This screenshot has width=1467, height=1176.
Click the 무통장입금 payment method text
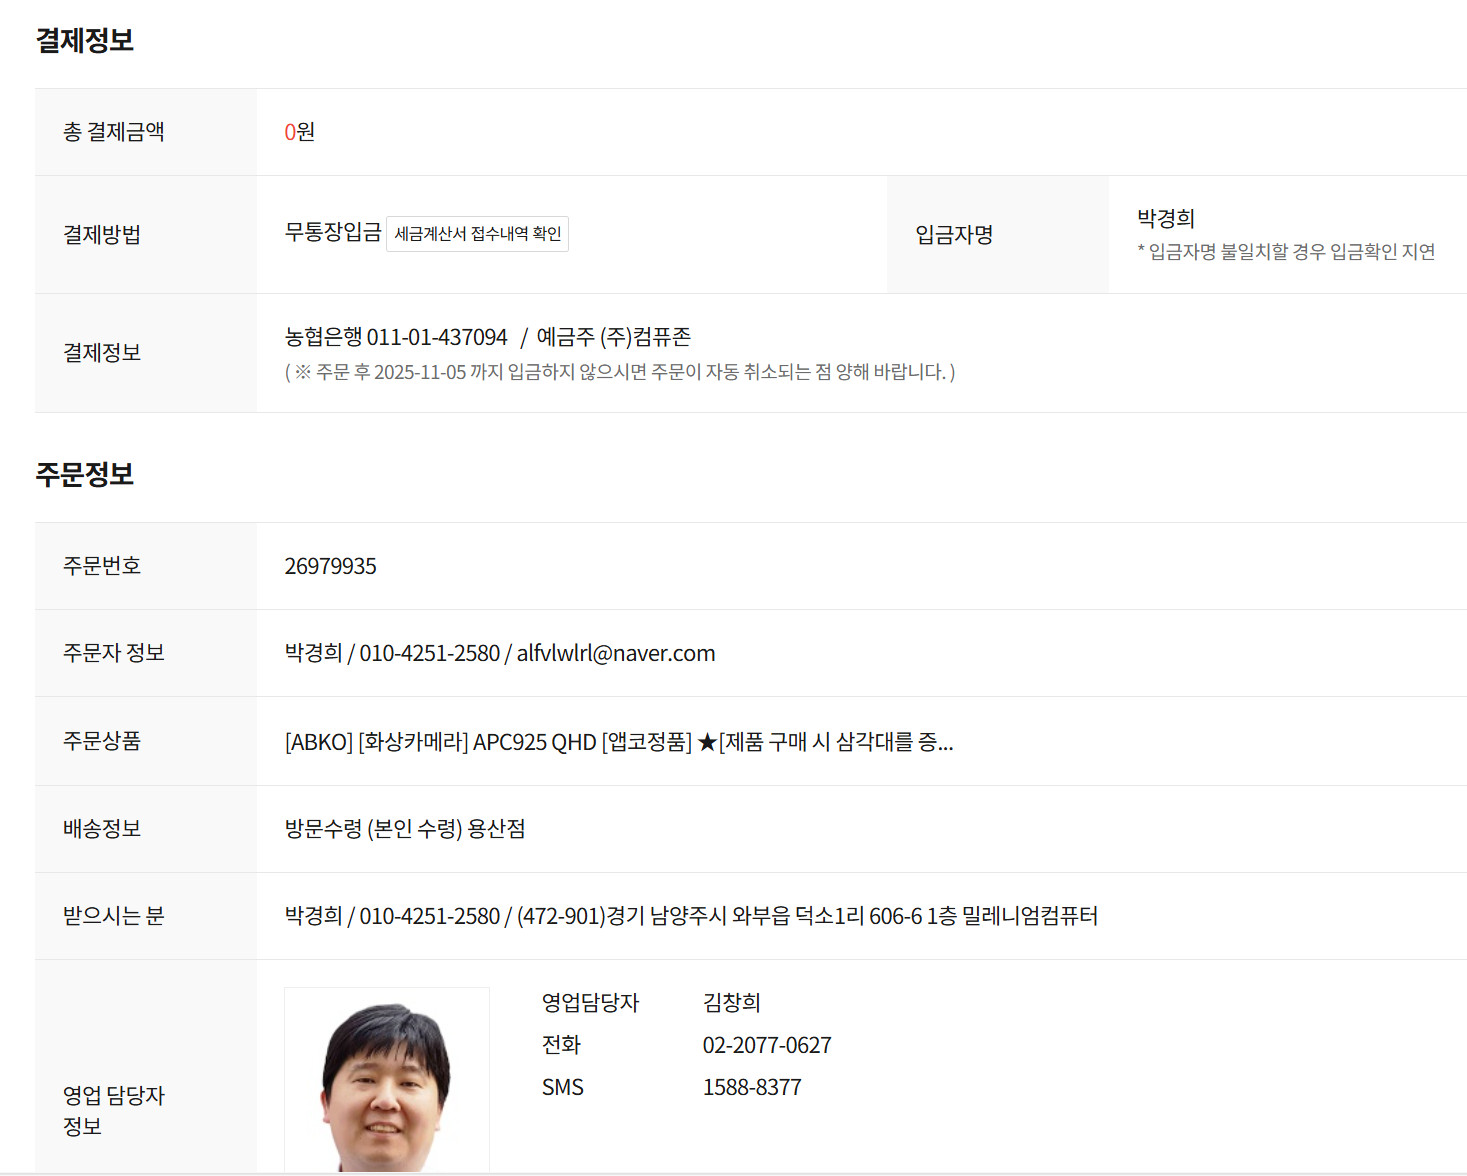[x=333, y=233]
